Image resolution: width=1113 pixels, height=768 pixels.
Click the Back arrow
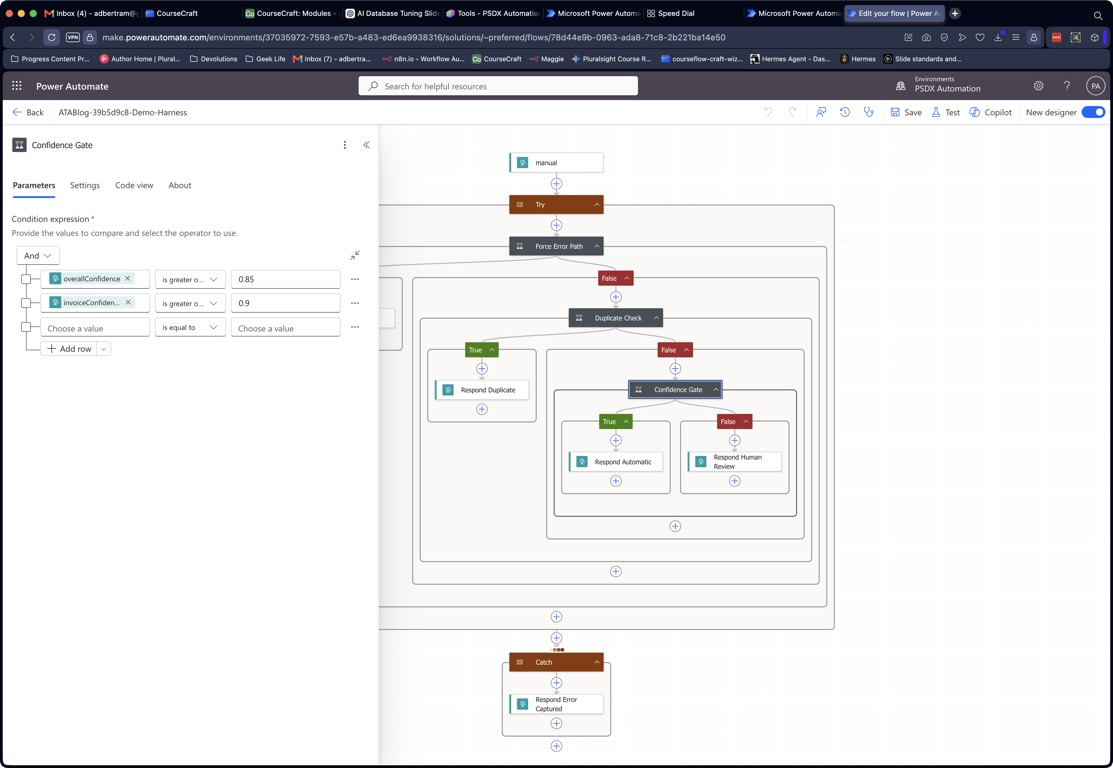(28, 112)
